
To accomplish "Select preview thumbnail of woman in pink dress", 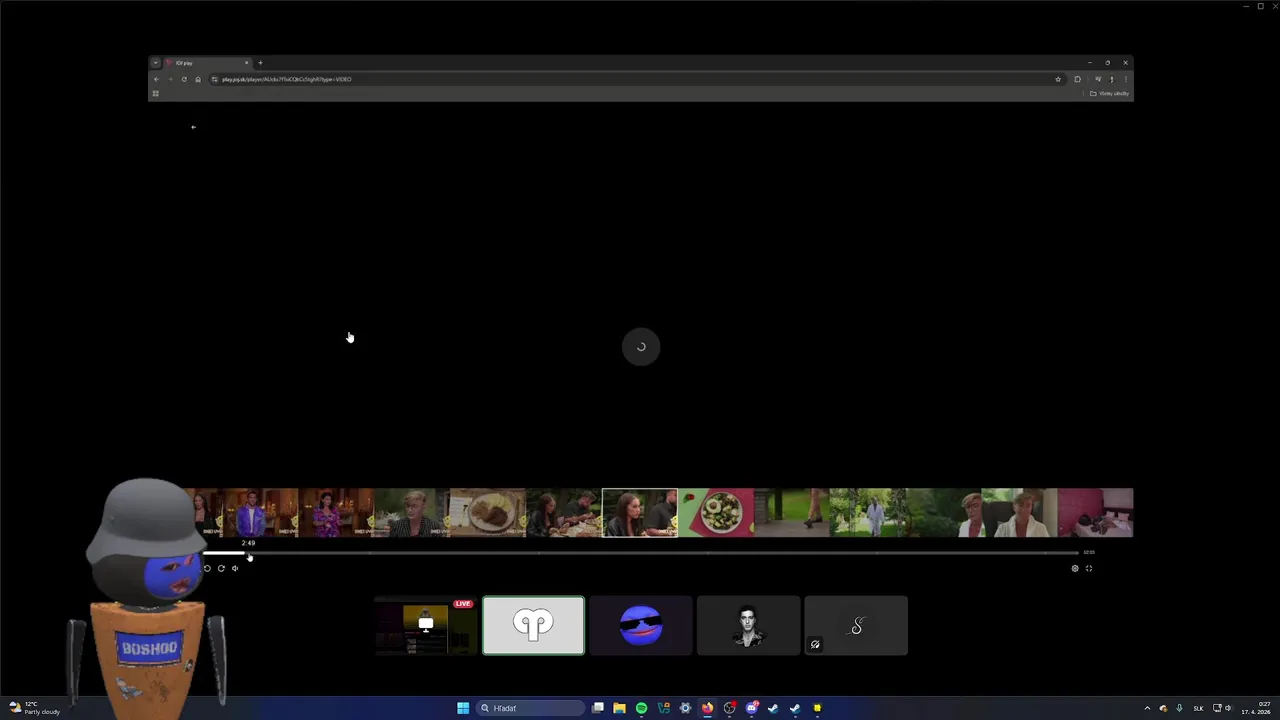I will [336, 513].
